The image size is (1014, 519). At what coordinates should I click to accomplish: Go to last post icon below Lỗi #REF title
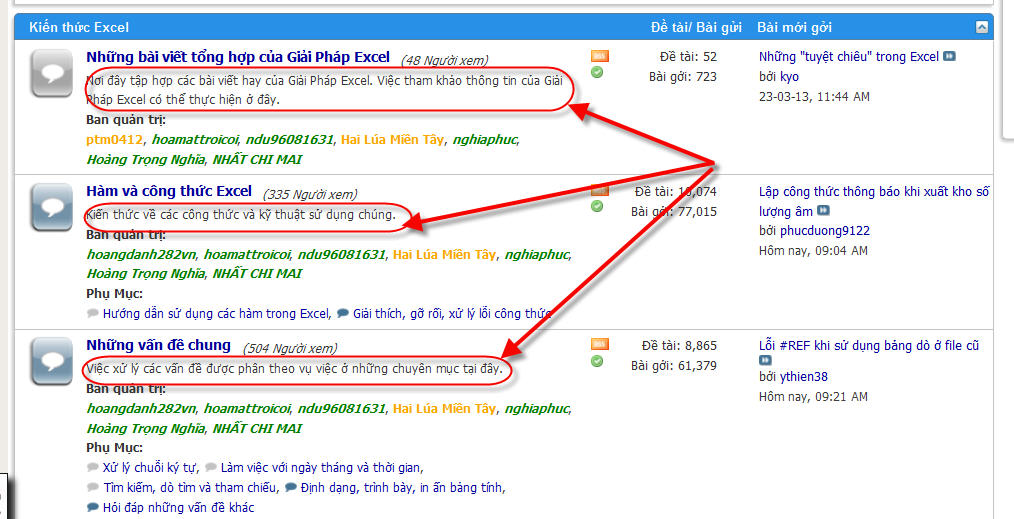point(765,360)
